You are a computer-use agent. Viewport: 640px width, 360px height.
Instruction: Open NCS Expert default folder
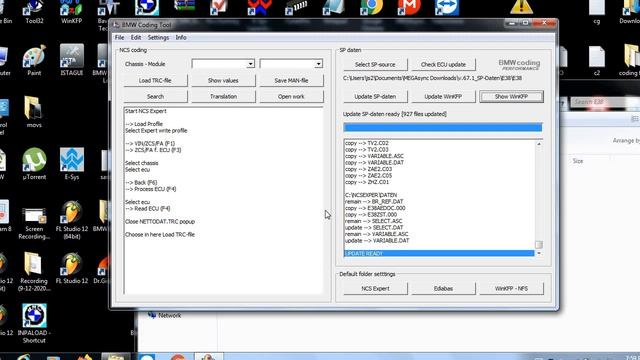(375, 289)
